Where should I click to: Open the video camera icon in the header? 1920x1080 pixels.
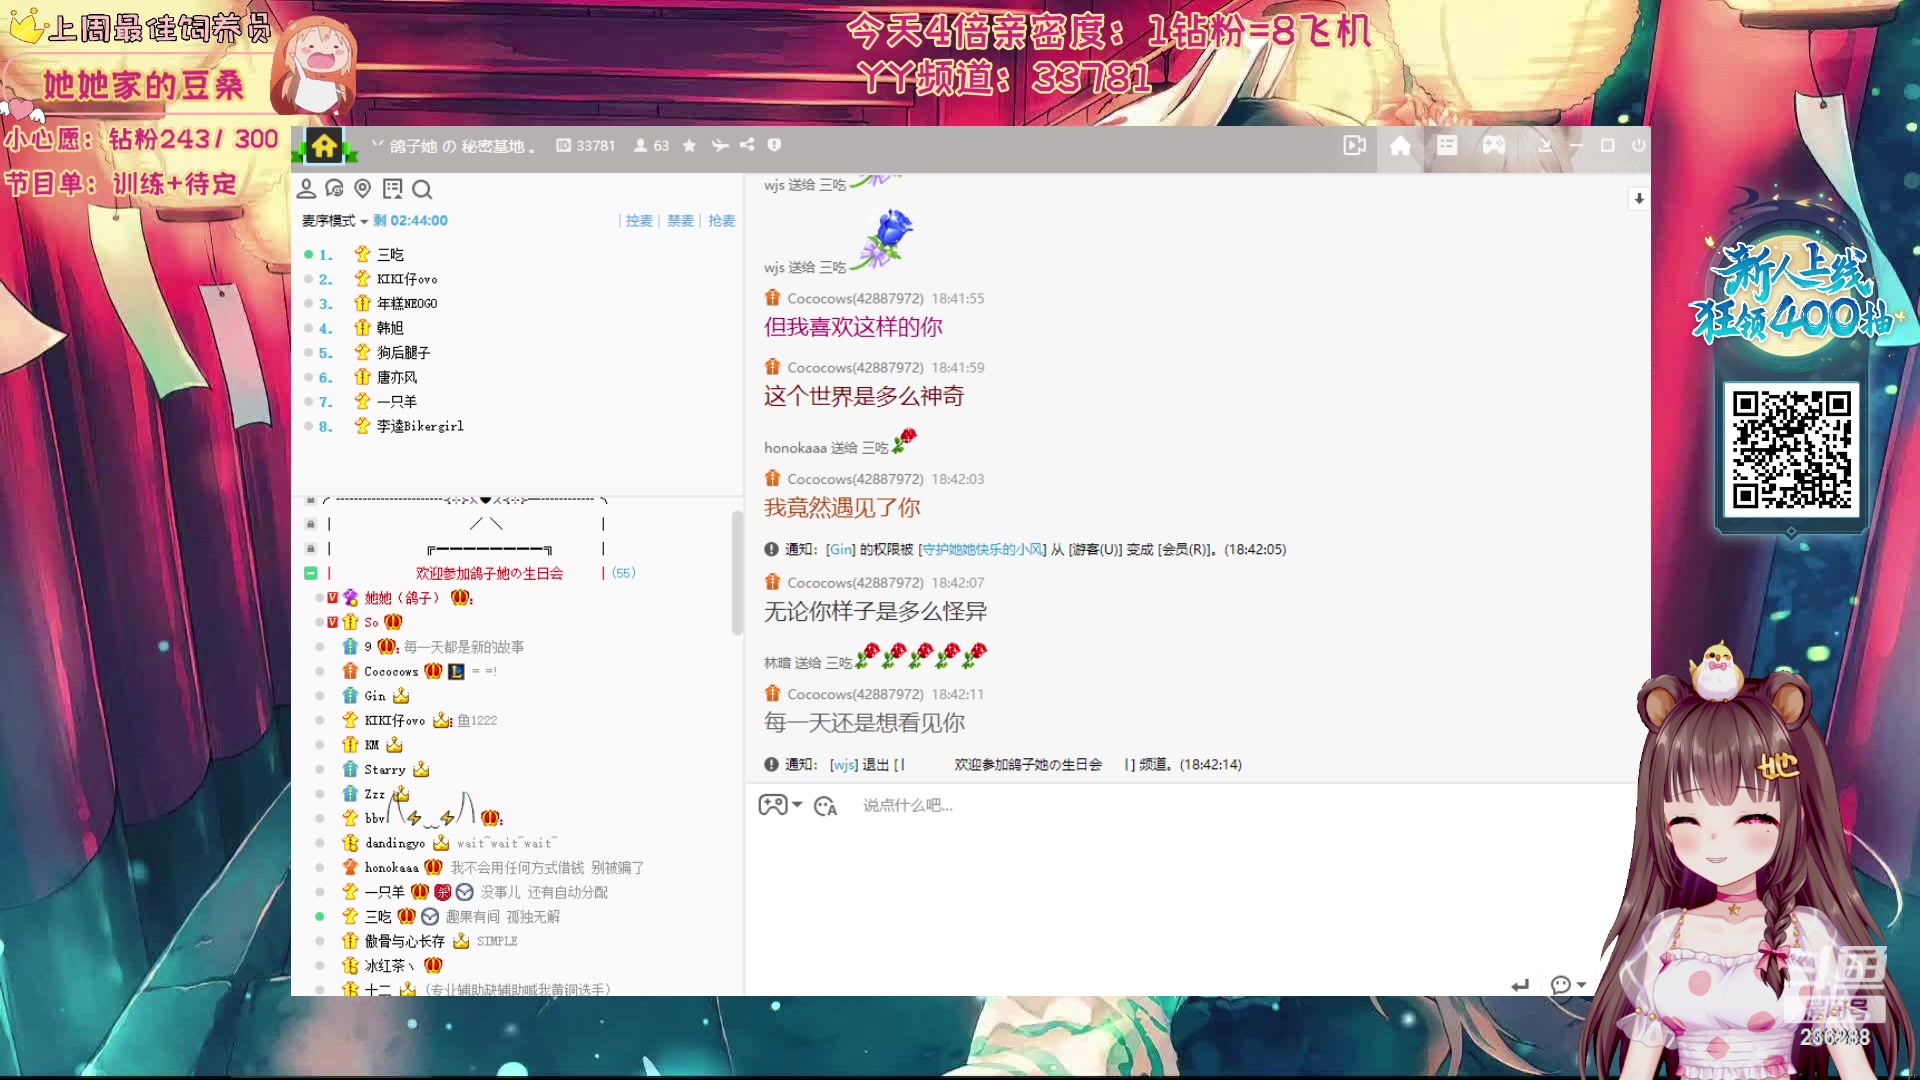tap(1354, 146)
